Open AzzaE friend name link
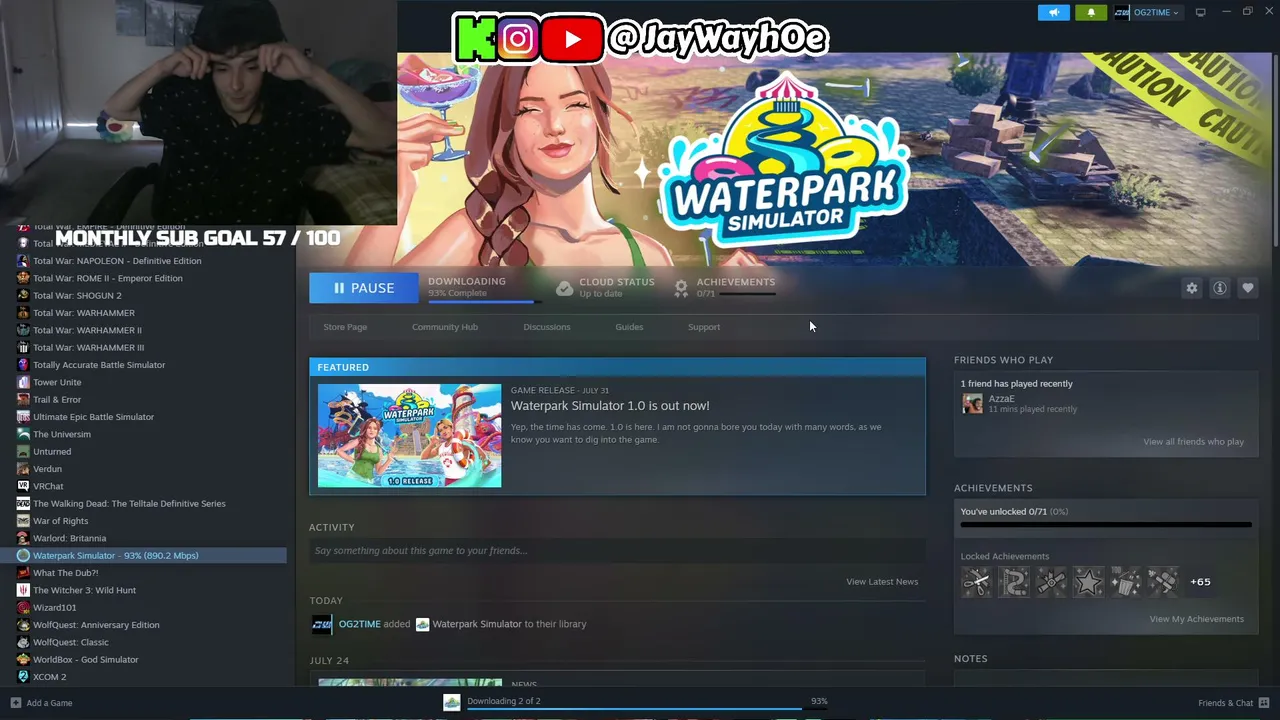Viewport: 1280px width, 720px height. 1001,399
